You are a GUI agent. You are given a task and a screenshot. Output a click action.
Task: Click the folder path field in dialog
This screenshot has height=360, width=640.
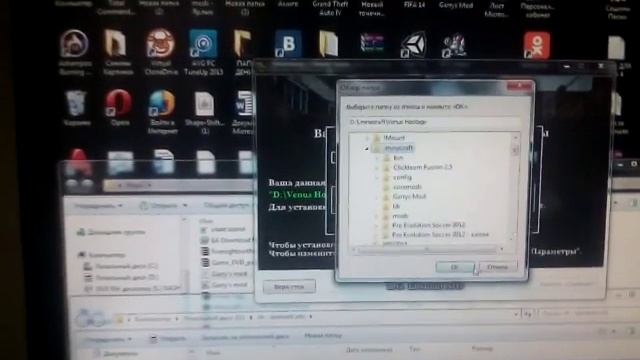[x=434, y=122]
